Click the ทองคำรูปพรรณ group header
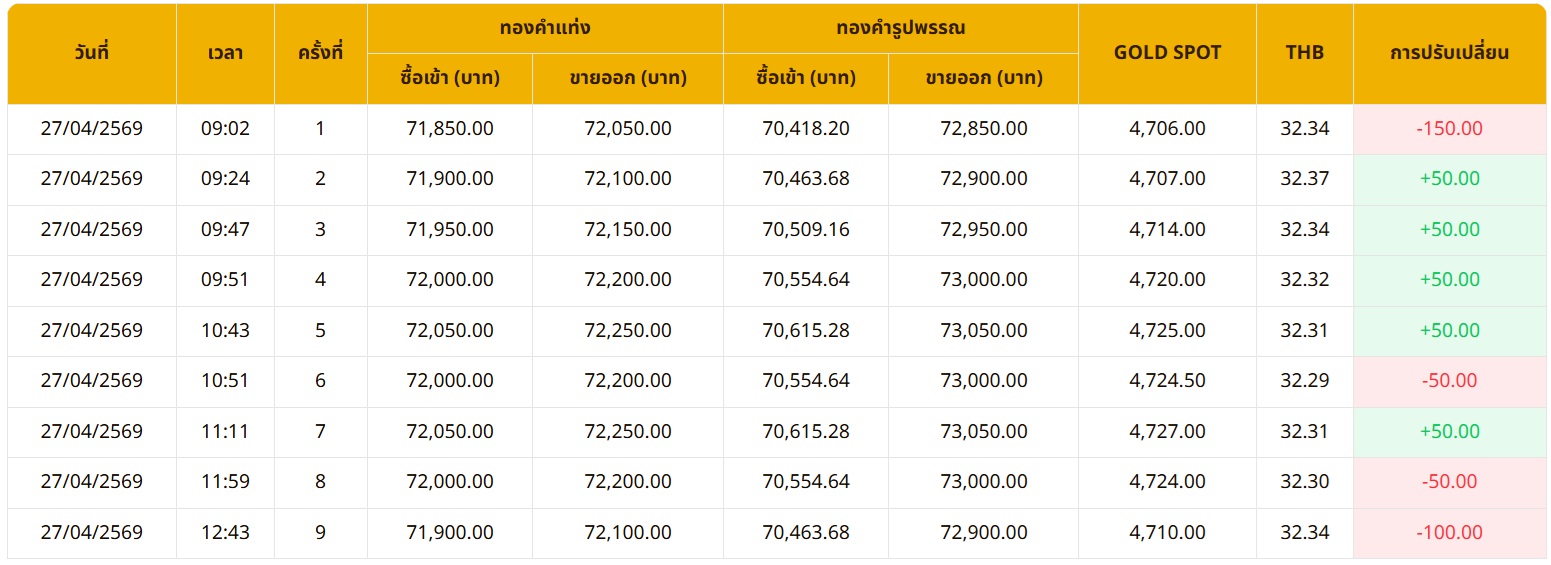This screenshot has width=1551, height=565. [x=900, y=28]
